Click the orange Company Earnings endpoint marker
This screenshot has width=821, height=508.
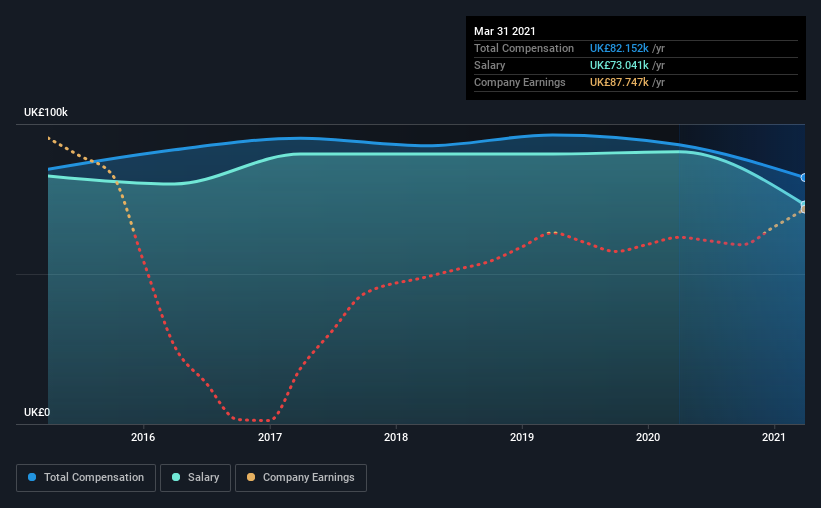804,209
